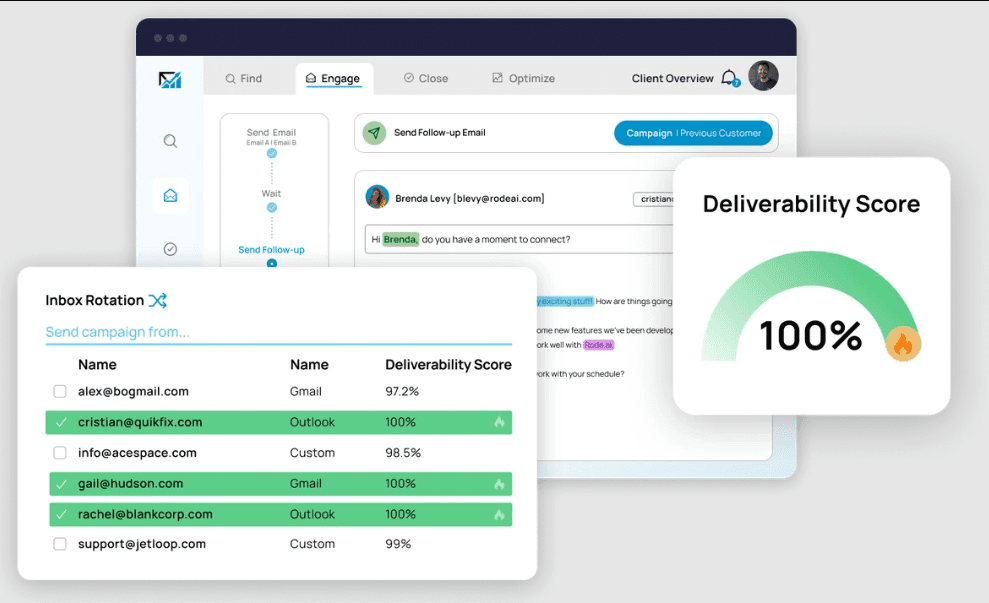Switch to the Find tab

point(243,77)
